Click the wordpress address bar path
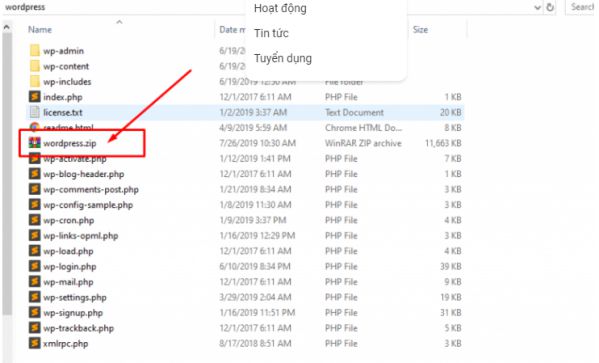 [x=25, y=7]
